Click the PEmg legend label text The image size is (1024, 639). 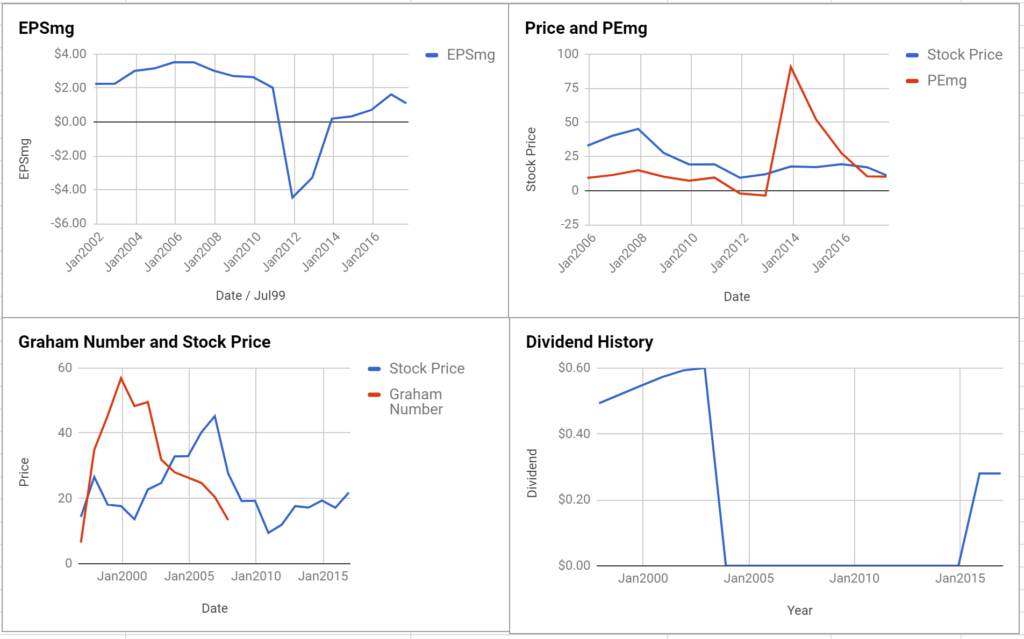(x=947, y=81)
